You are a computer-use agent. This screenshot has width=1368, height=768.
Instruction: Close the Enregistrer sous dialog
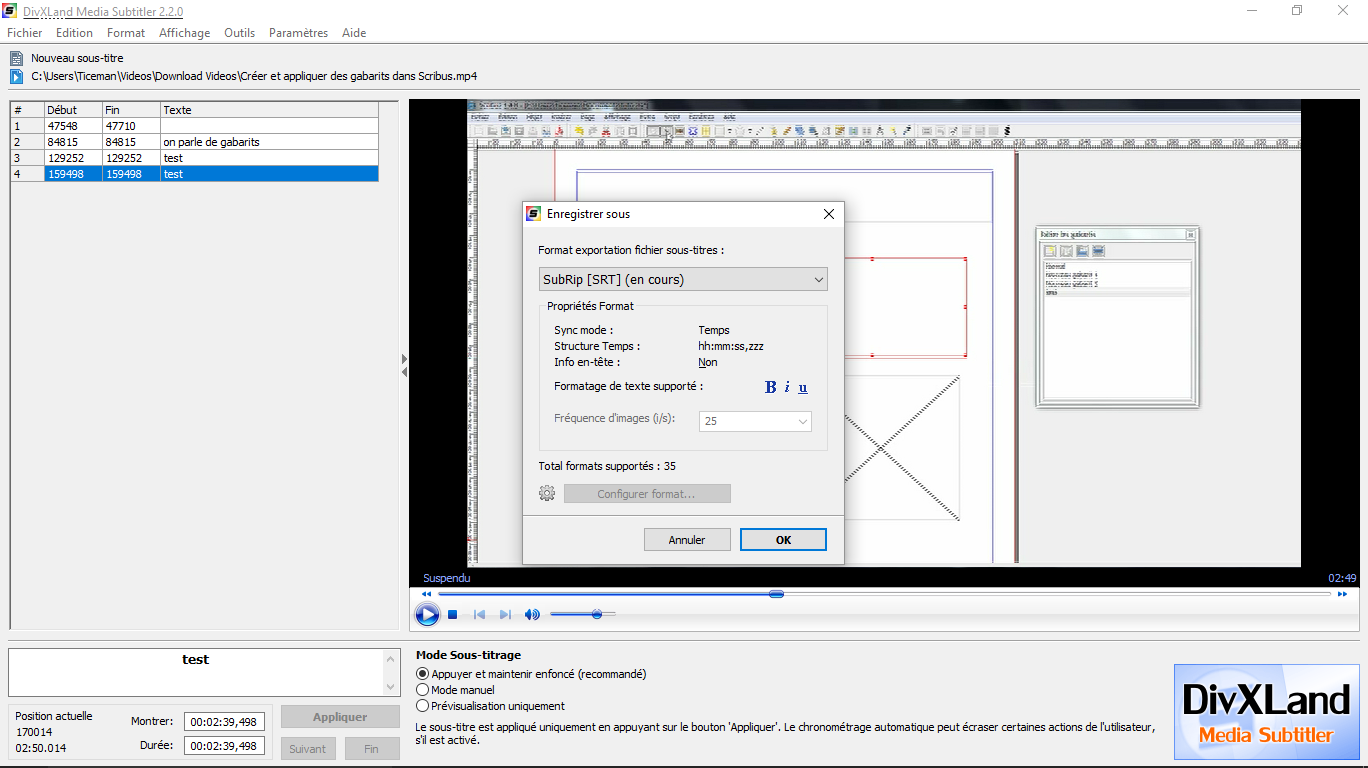(828, 214)
